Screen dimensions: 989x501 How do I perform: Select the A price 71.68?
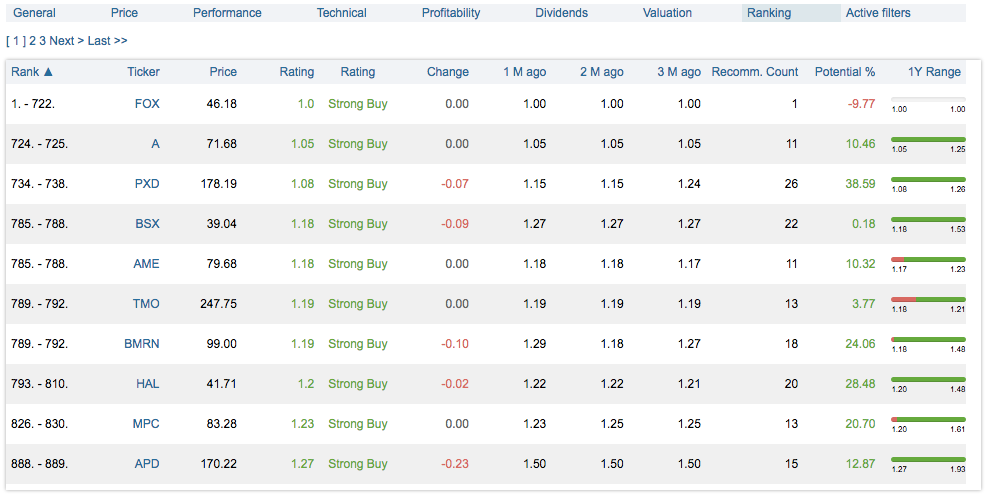(x=222, y=144)
